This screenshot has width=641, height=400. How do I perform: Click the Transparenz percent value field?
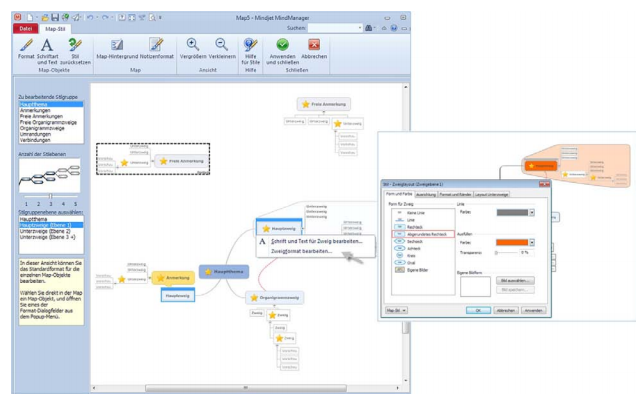526,253
